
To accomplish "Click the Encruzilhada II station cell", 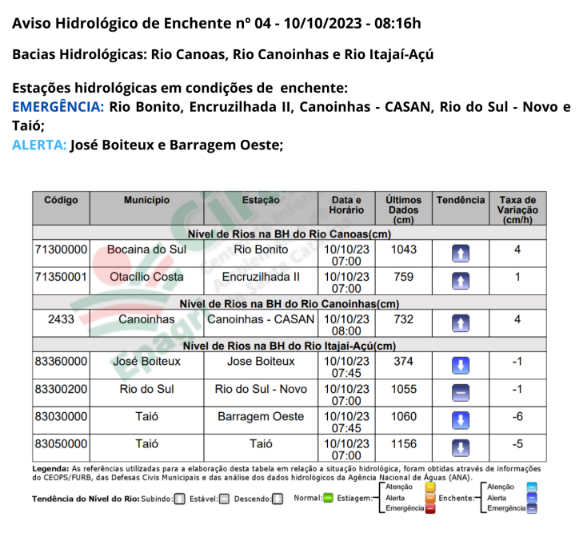I will tap(261, 281).
